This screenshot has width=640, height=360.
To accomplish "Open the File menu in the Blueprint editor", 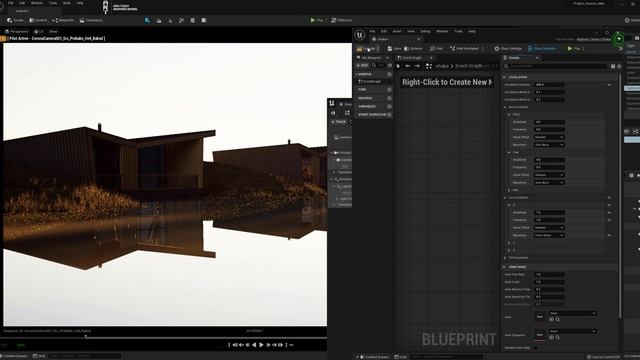I will pos(372,31).
